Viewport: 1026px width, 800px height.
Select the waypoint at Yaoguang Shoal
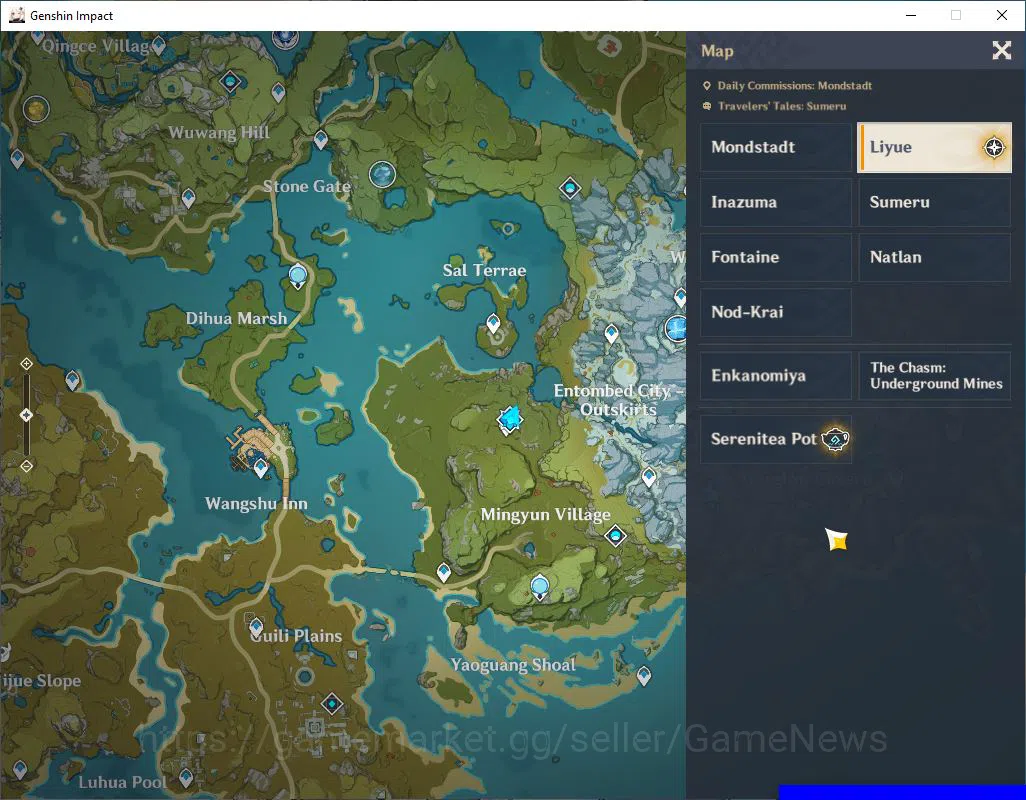pyautogui.click(x=644, y=676)
